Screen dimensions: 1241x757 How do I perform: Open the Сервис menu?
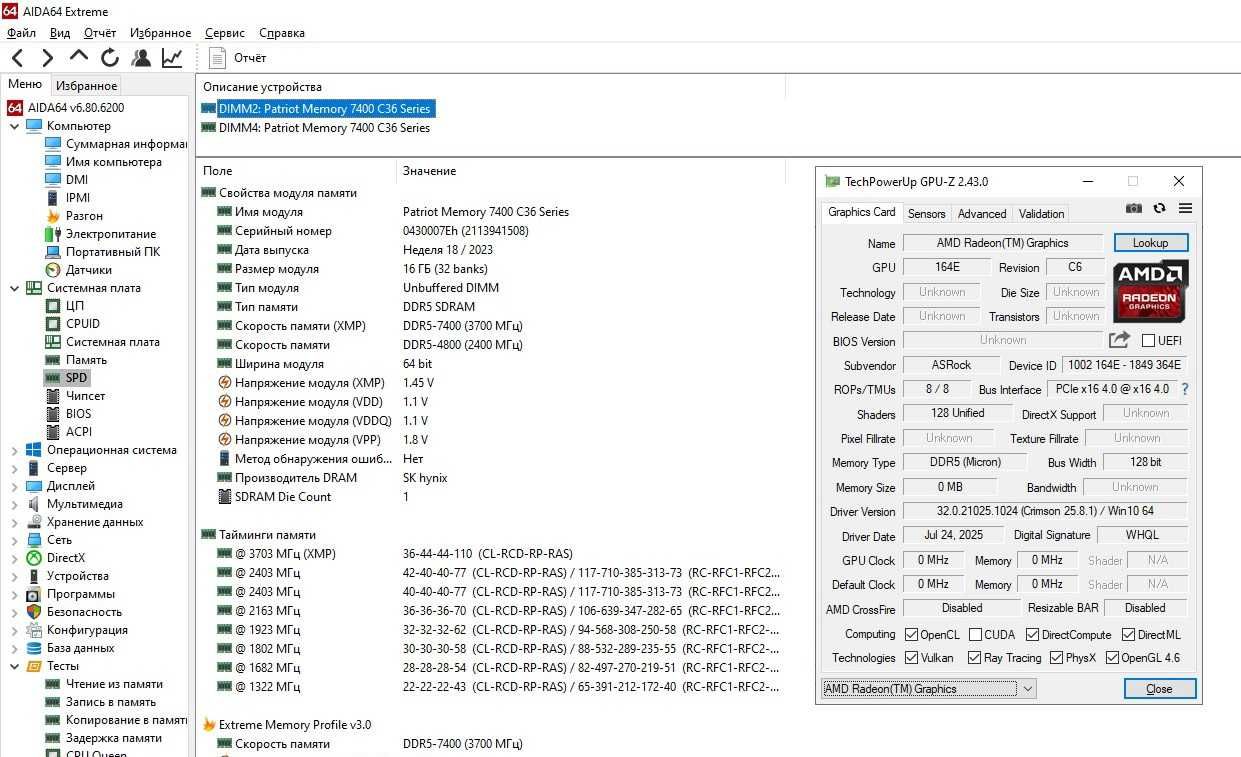(x=225, y=33)
